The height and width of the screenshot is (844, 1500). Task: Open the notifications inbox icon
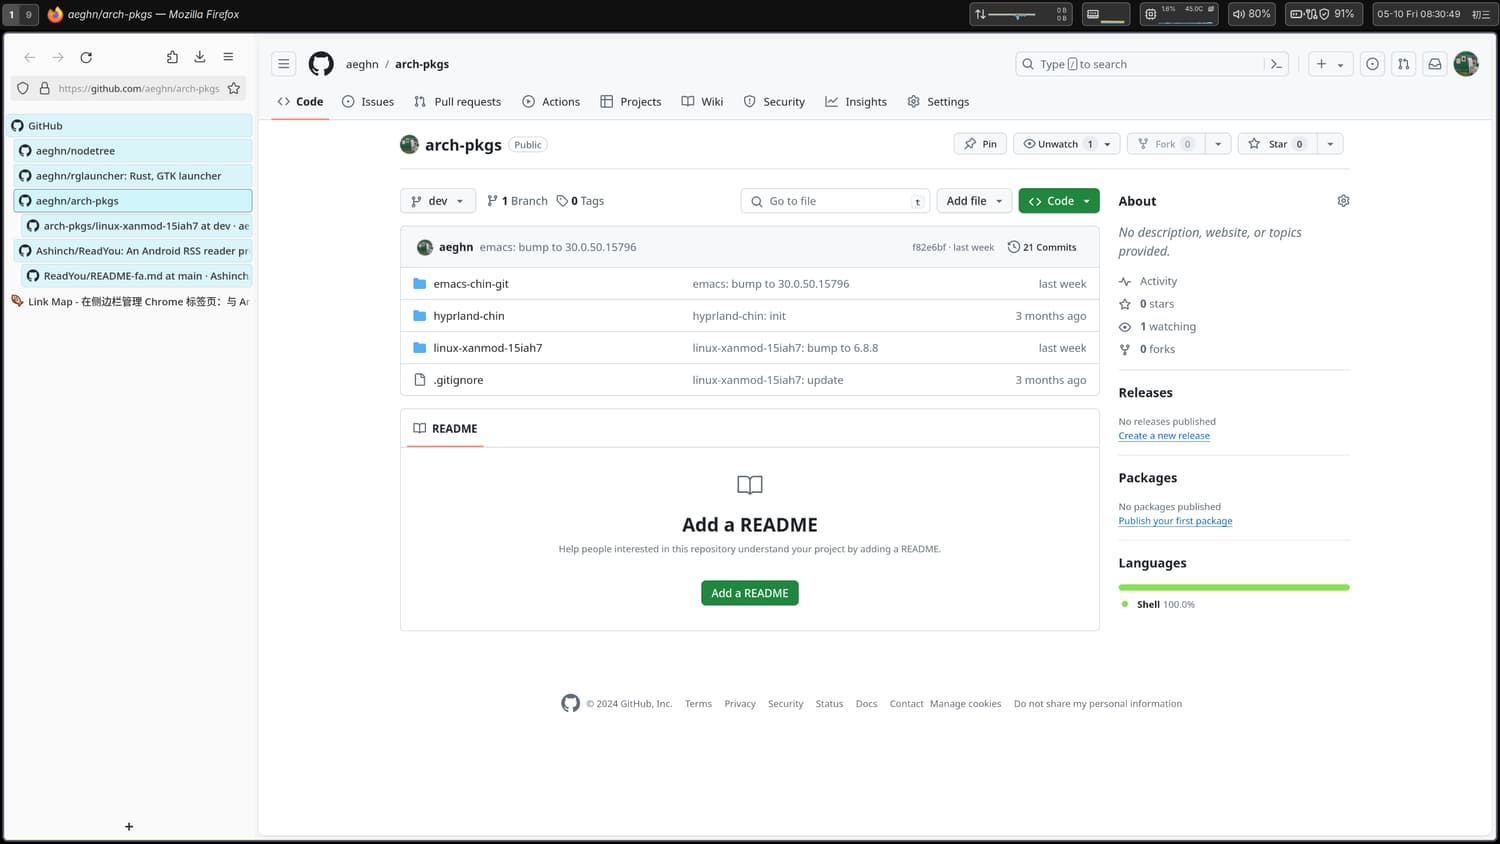[x=1434, y=64]
